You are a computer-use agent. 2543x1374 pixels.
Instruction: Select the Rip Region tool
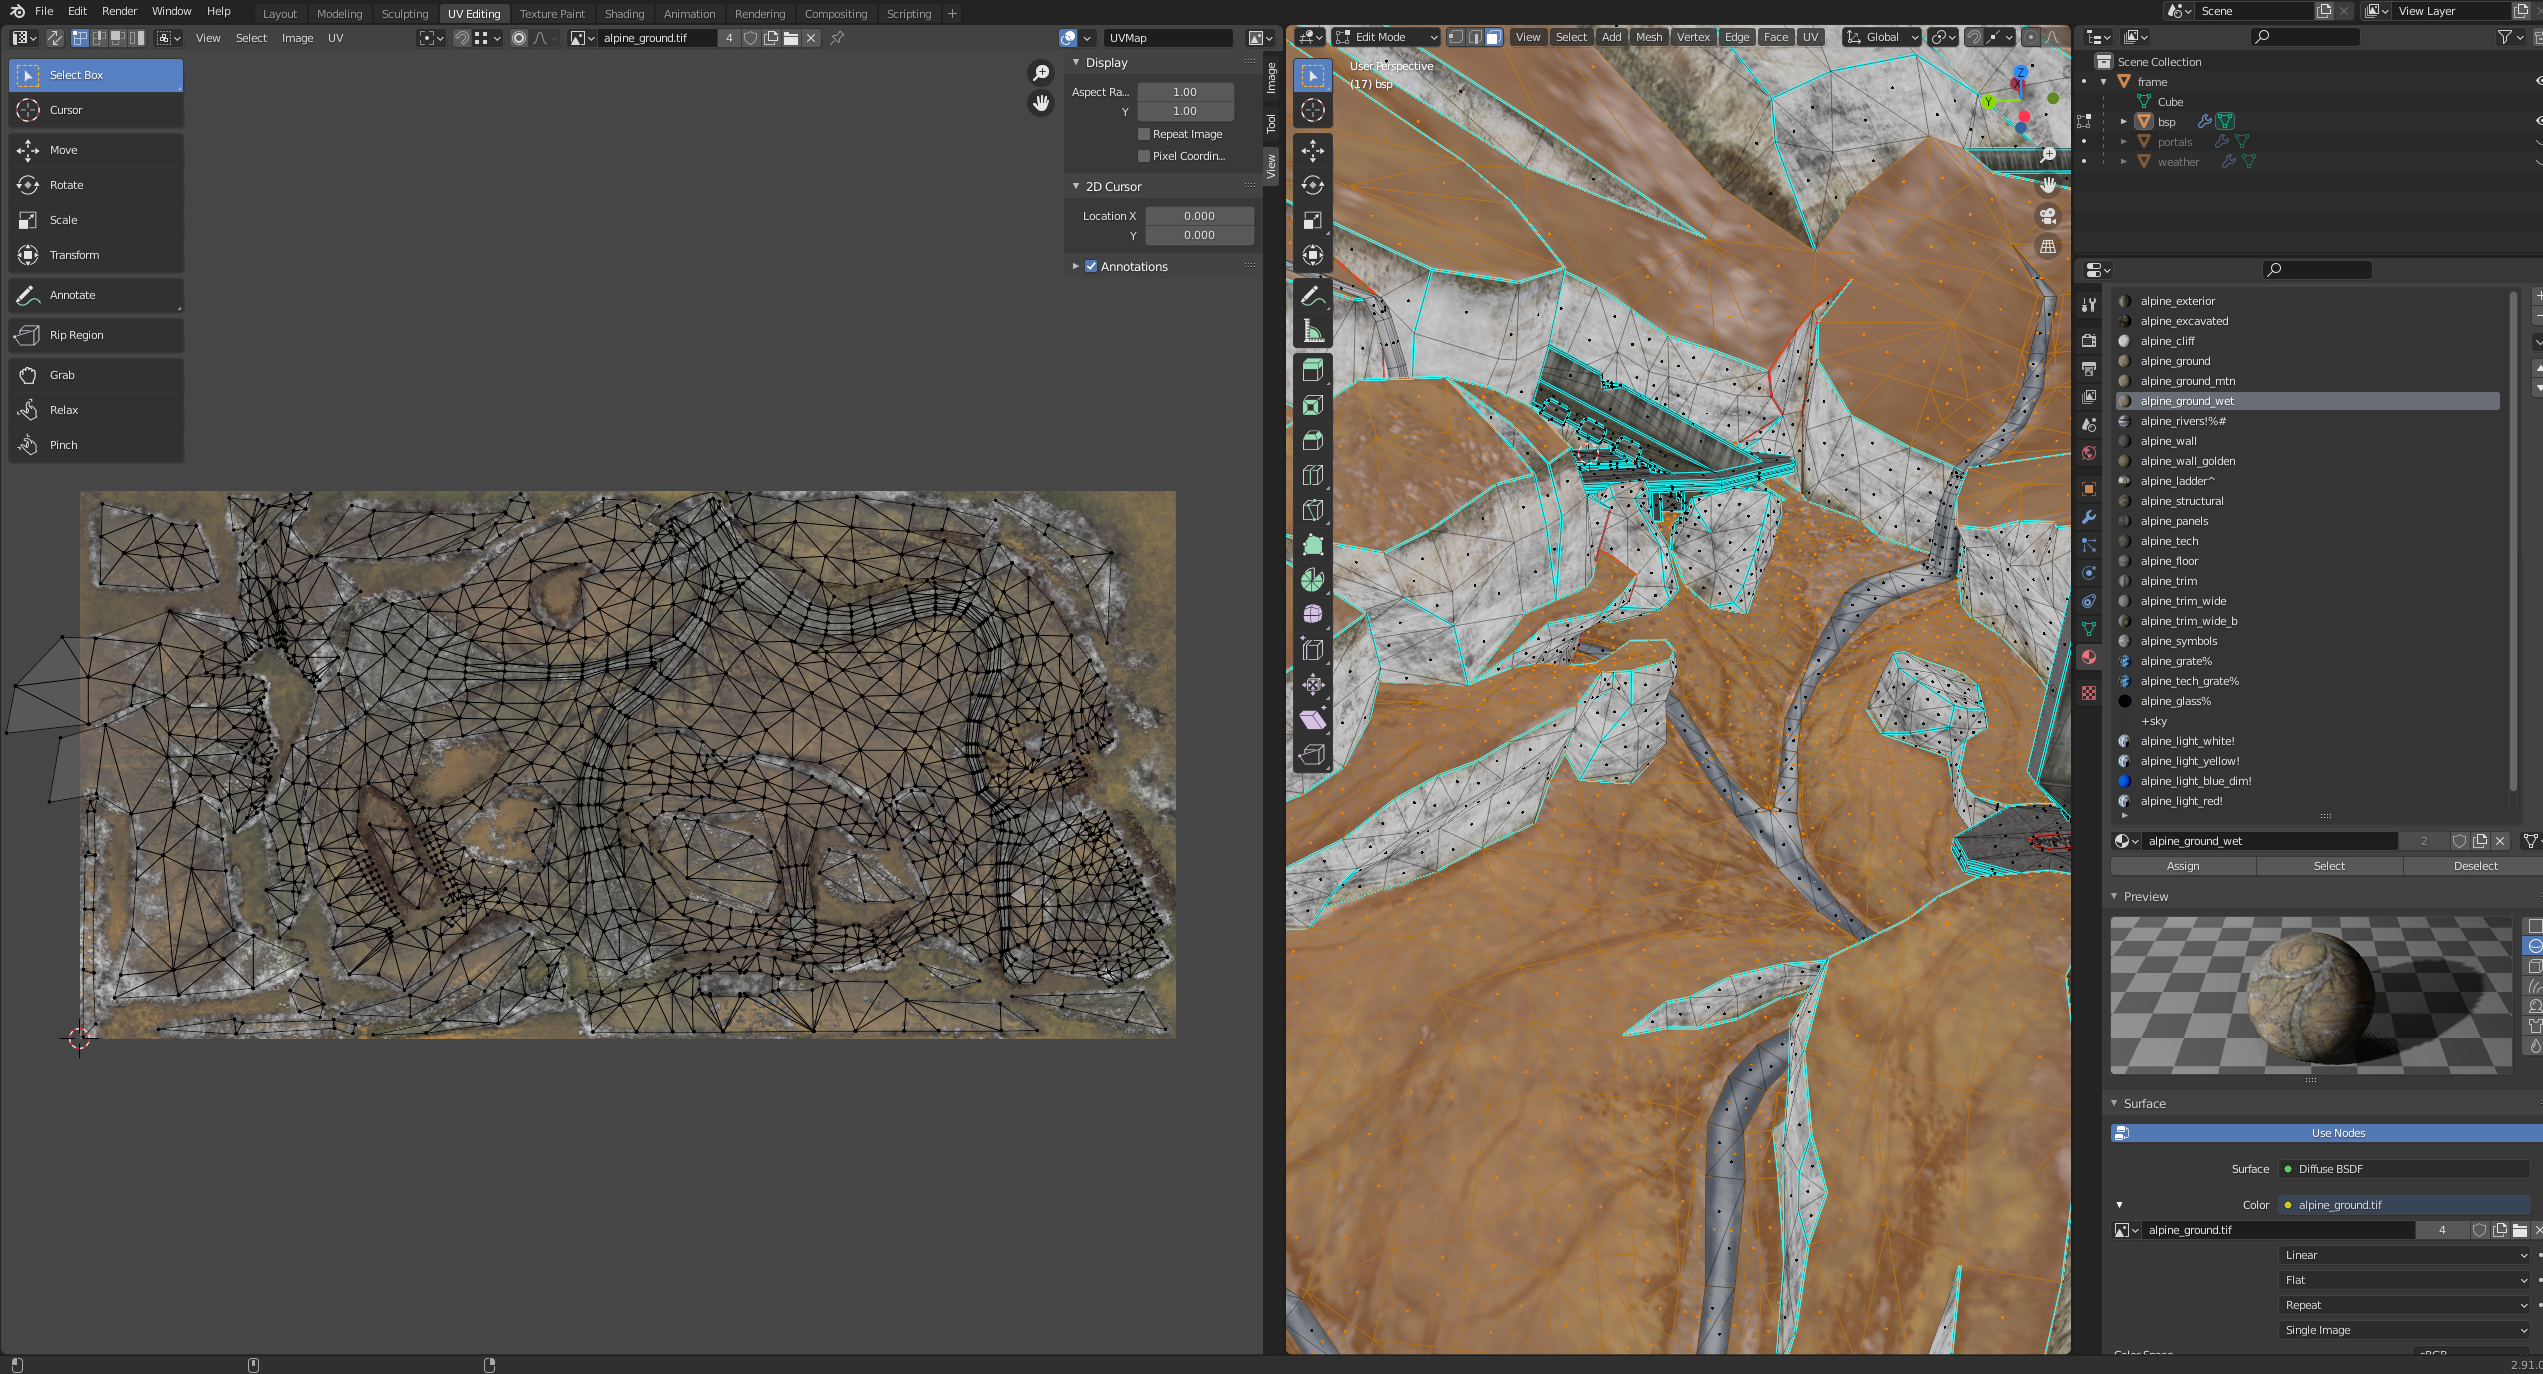(x=76, y=335)
